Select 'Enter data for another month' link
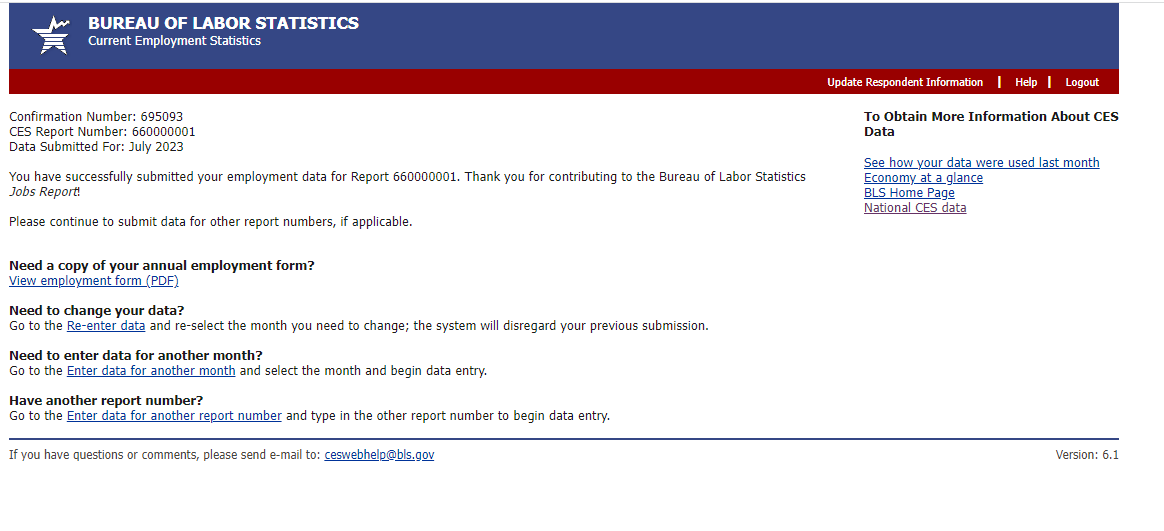 (x=151, y=371)
